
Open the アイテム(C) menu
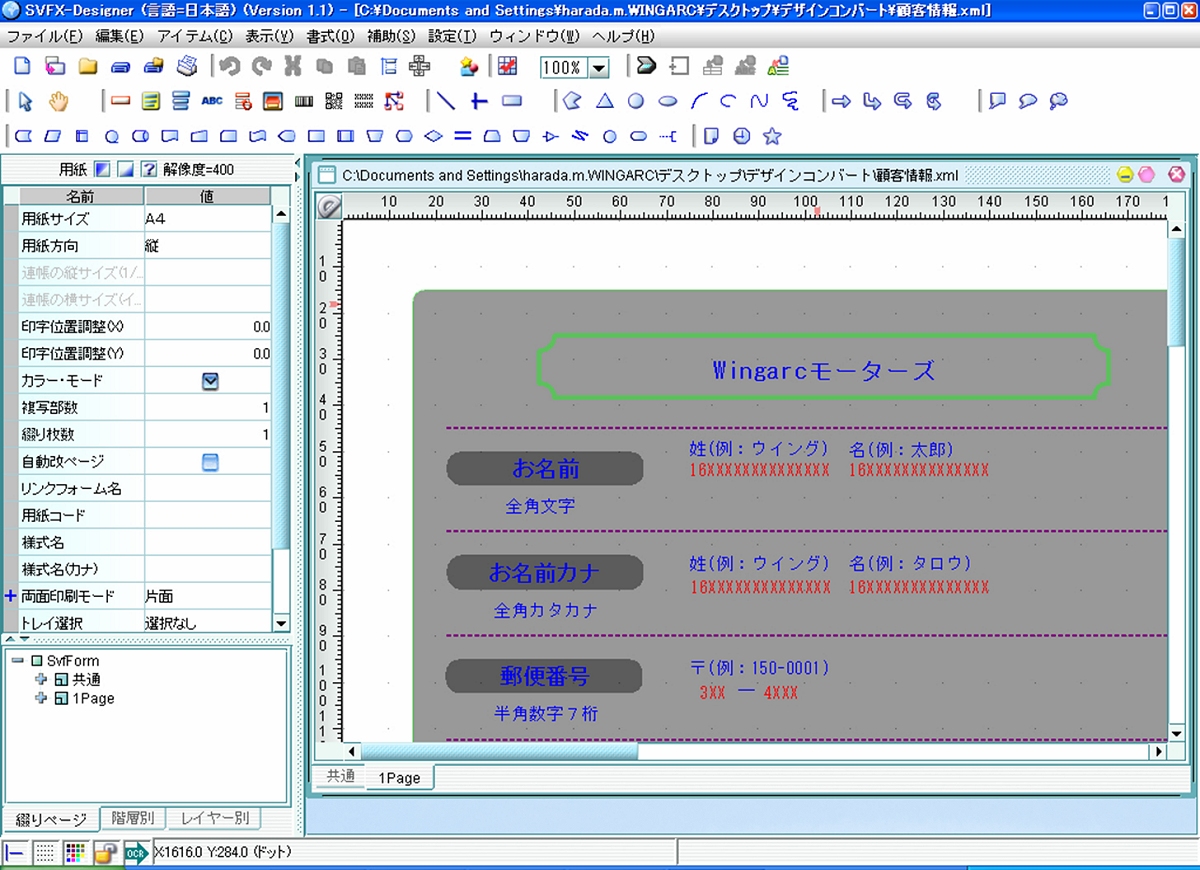tap(194, 36)
